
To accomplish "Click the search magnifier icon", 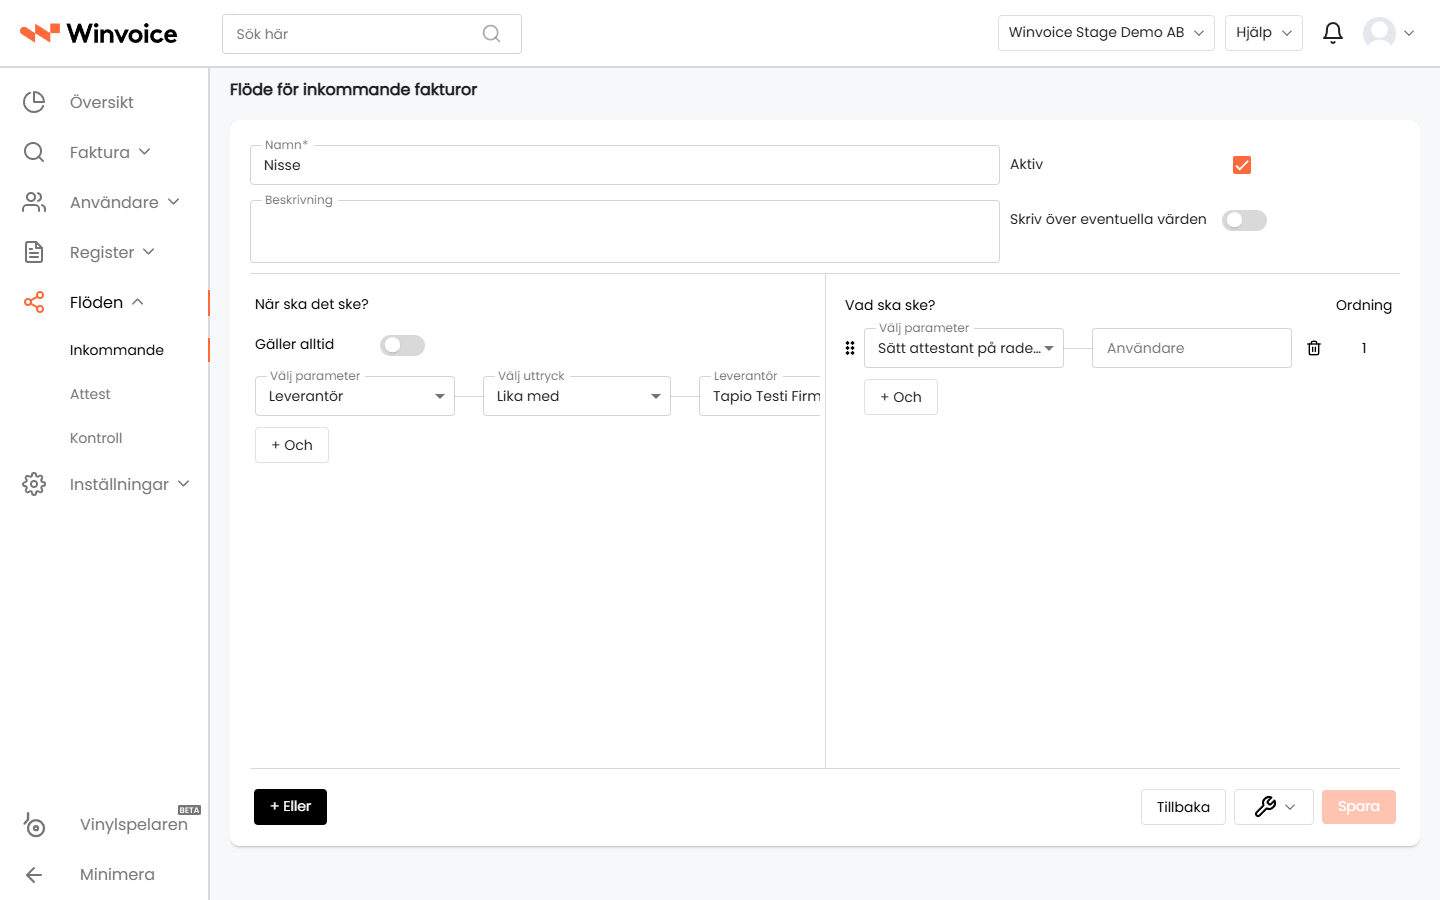I will click(491, 34).
